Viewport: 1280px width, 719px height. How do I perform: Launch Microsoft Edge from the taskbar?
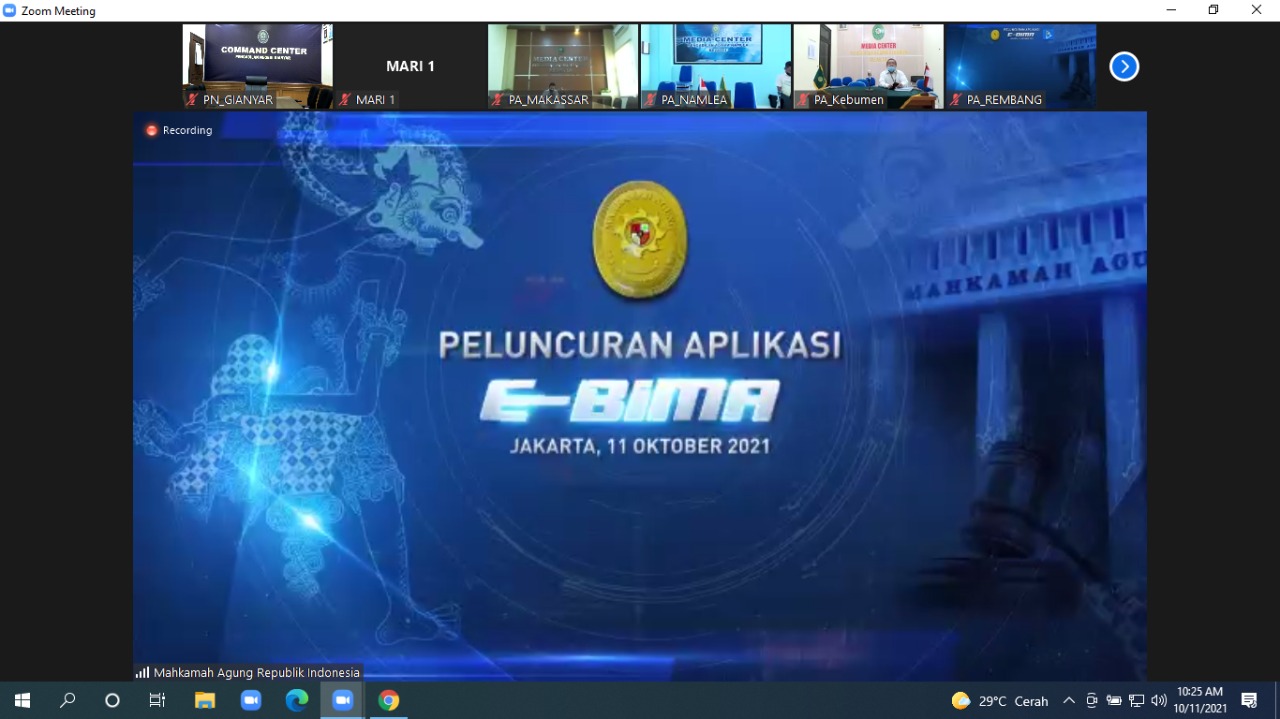(x=297, y=701)
